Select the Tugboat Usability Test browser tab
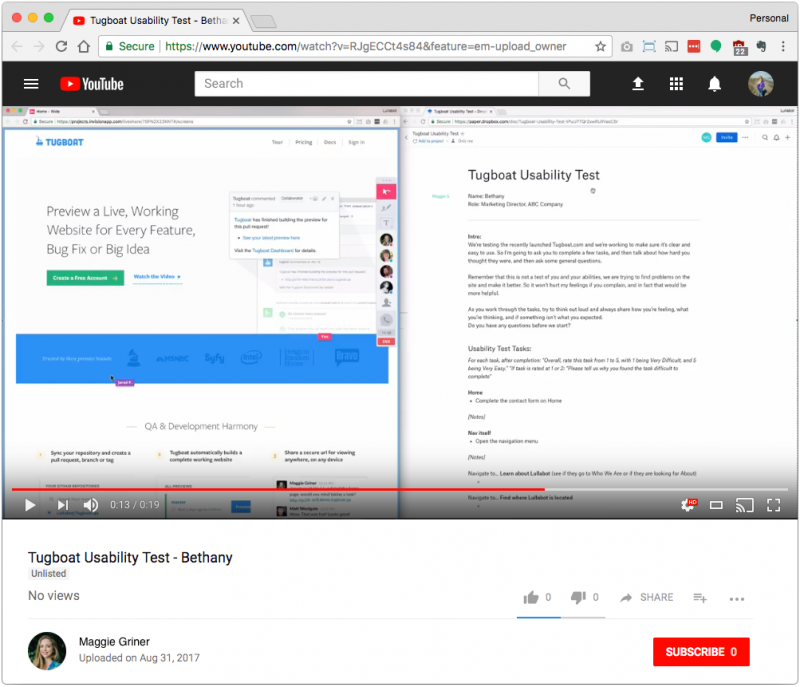The image size is (800, 687). (155, 18)
